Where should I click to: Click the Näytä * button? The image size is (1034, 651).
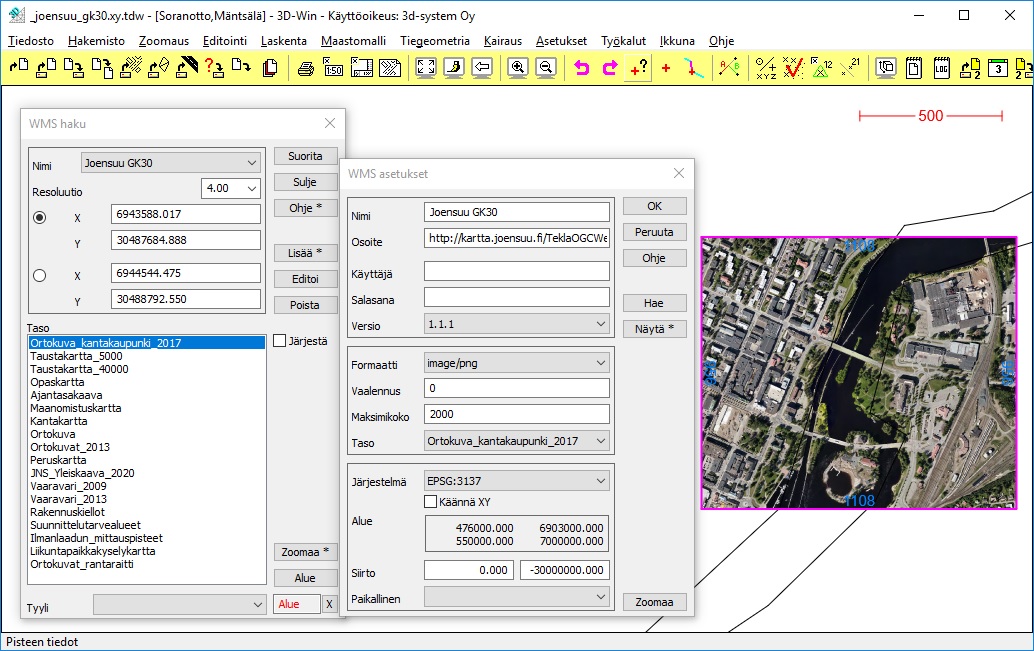[654, 328]
